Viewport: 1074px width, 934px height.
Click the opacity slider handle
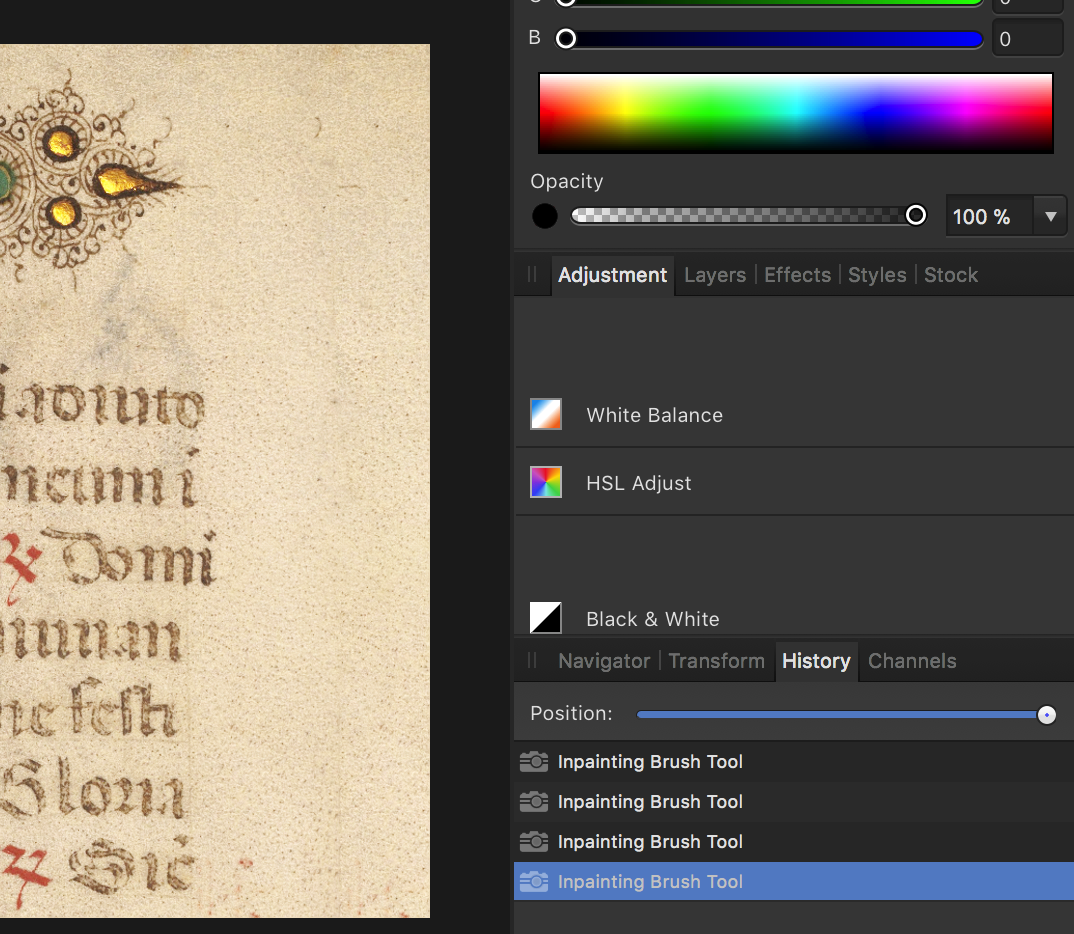point(916,215)
